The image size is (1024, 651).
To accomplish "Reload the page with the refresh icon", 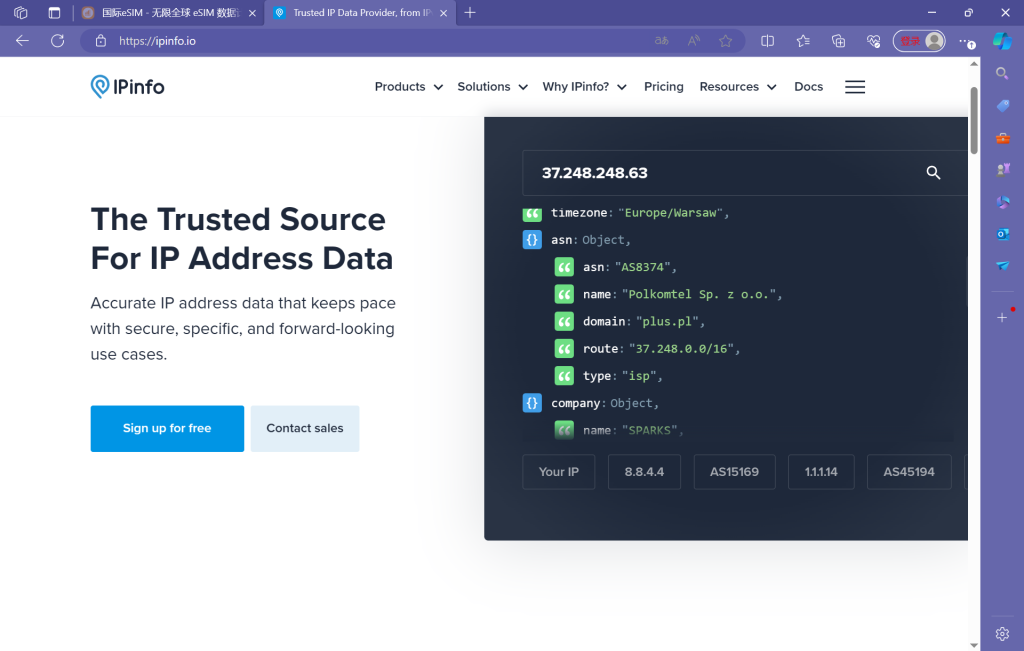I will 57,40.
